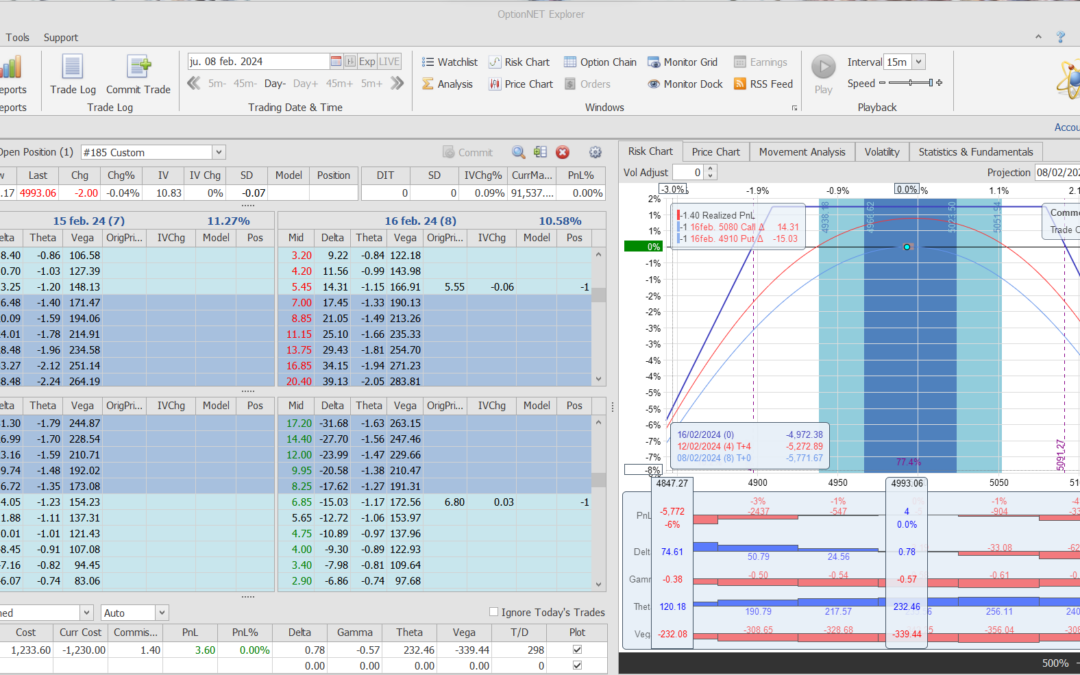1080x675 pixels.
Task: Click the Commit Trade icon
Action: (x=138, y=68)
